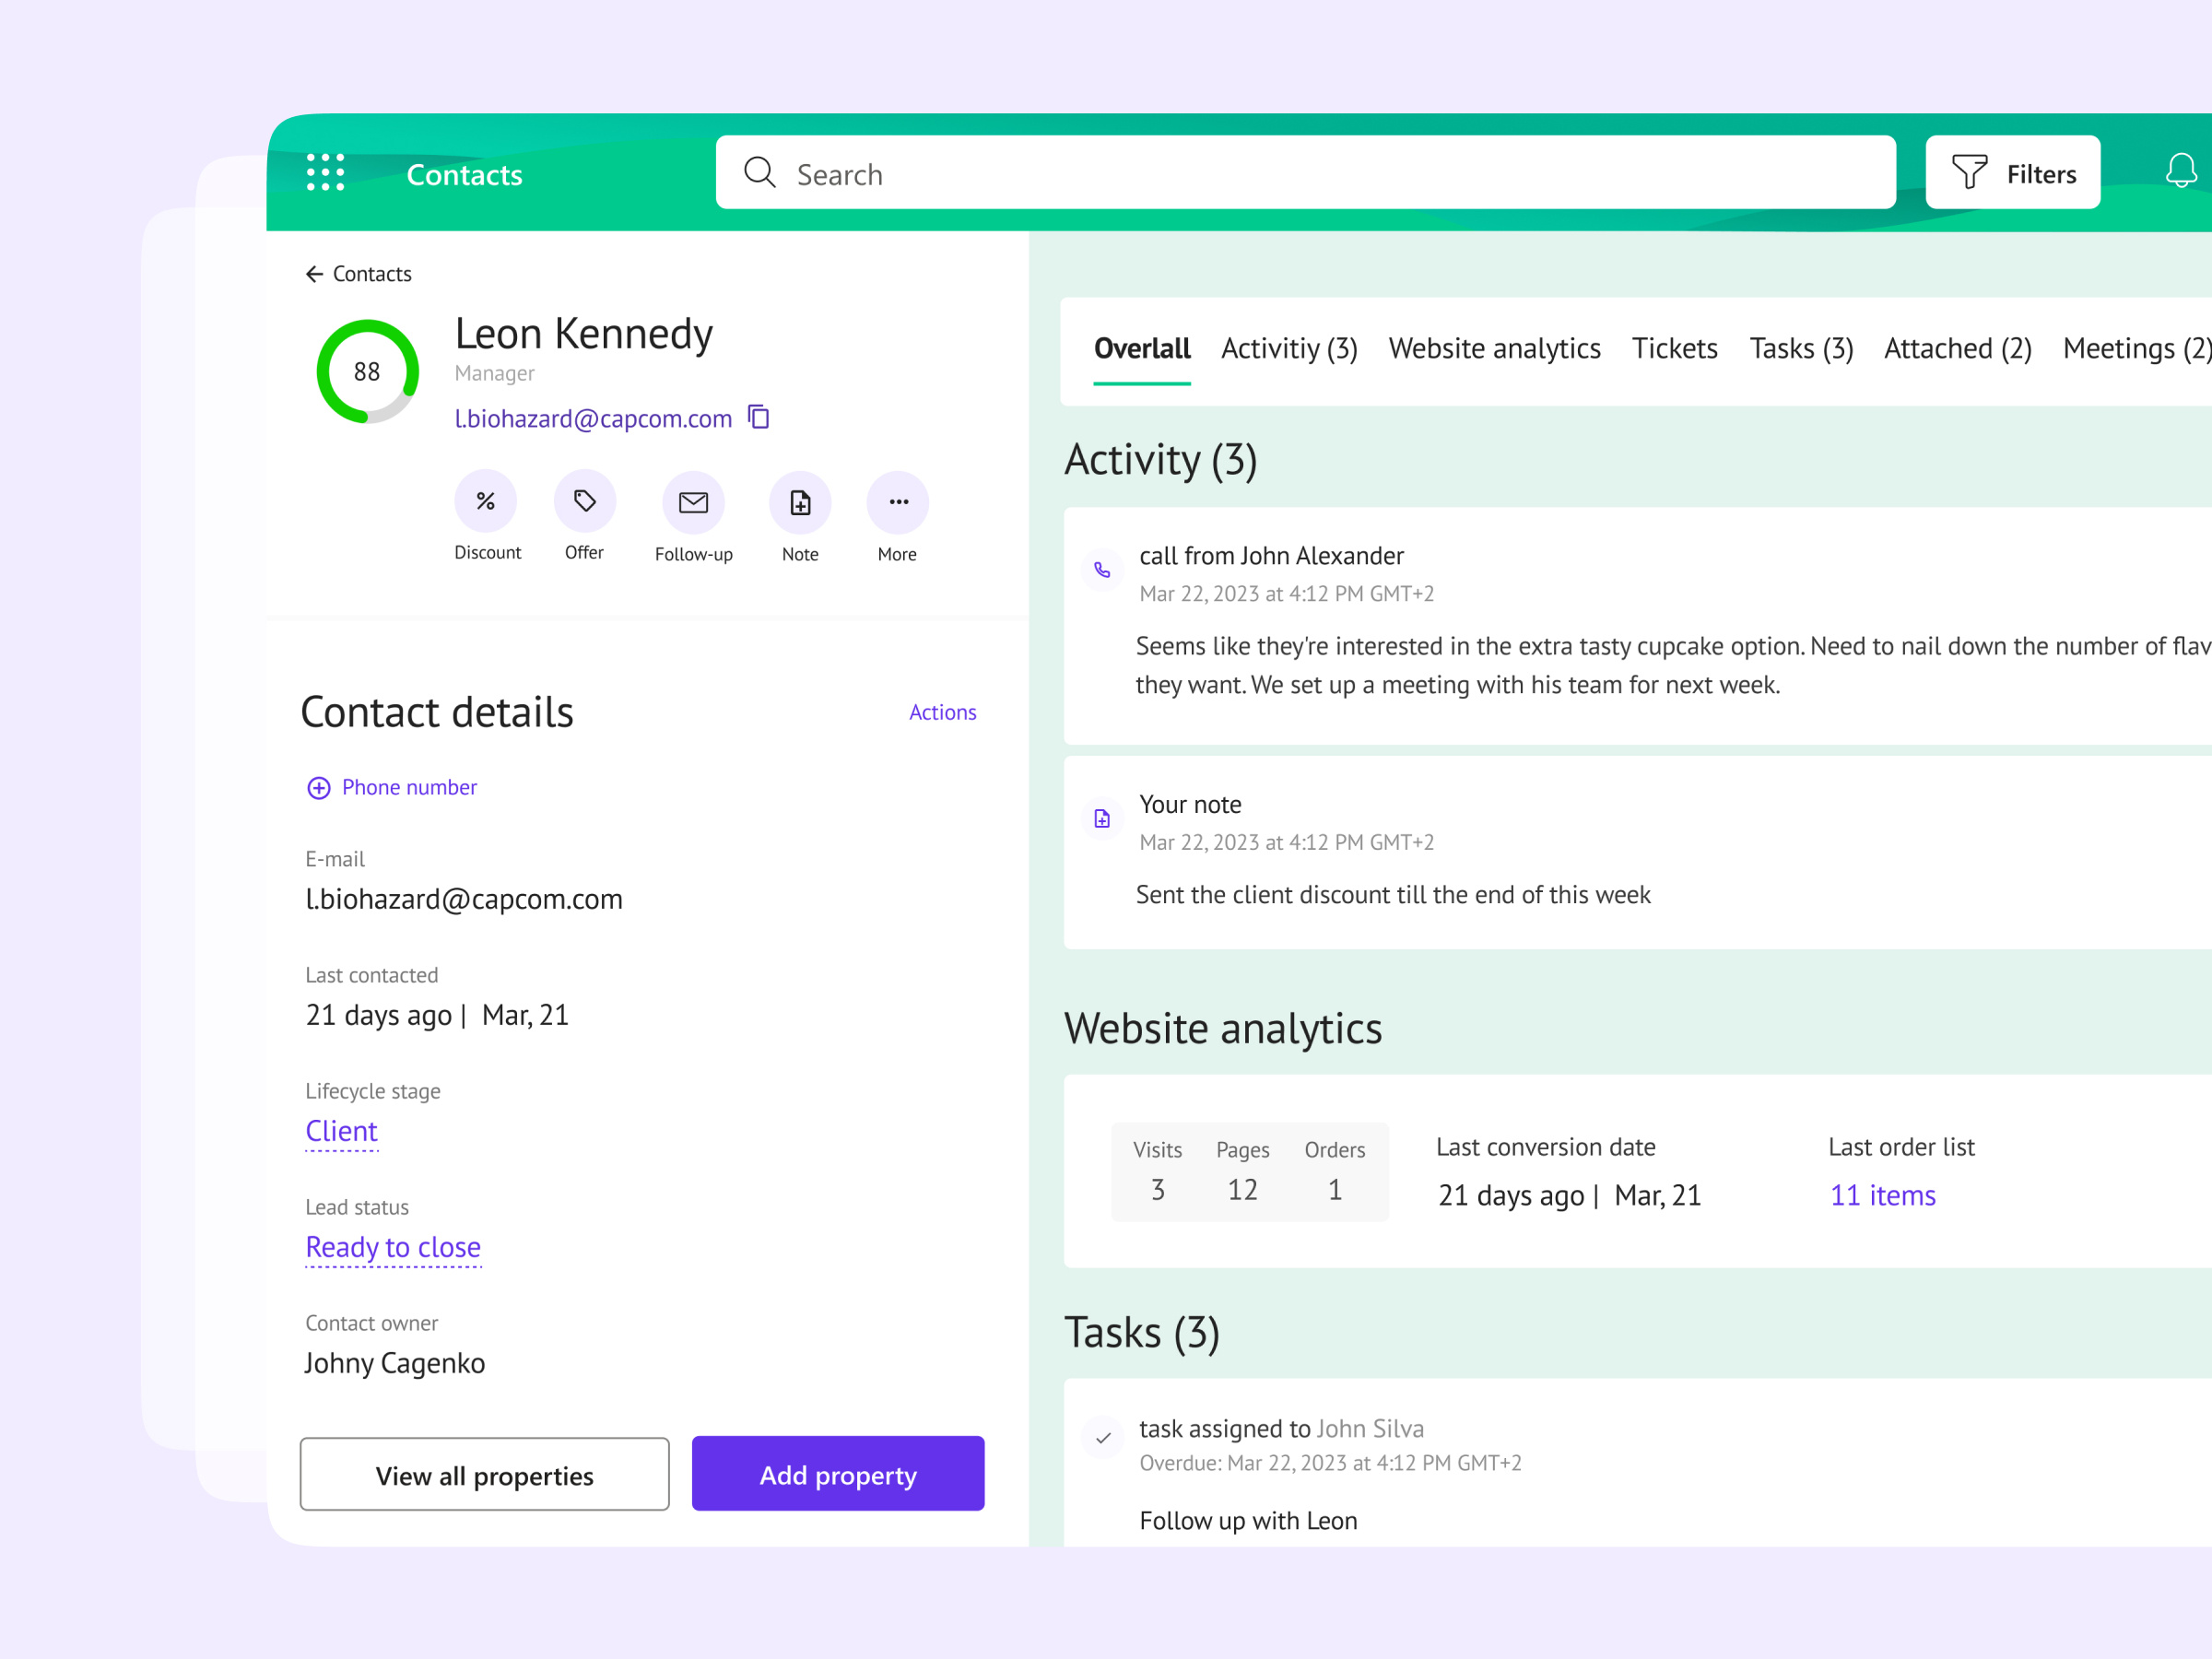2212x1659 pixels.
Task: Switch to the Website analytics tab
Action: pyautogui.click(x=1494, y=348)
